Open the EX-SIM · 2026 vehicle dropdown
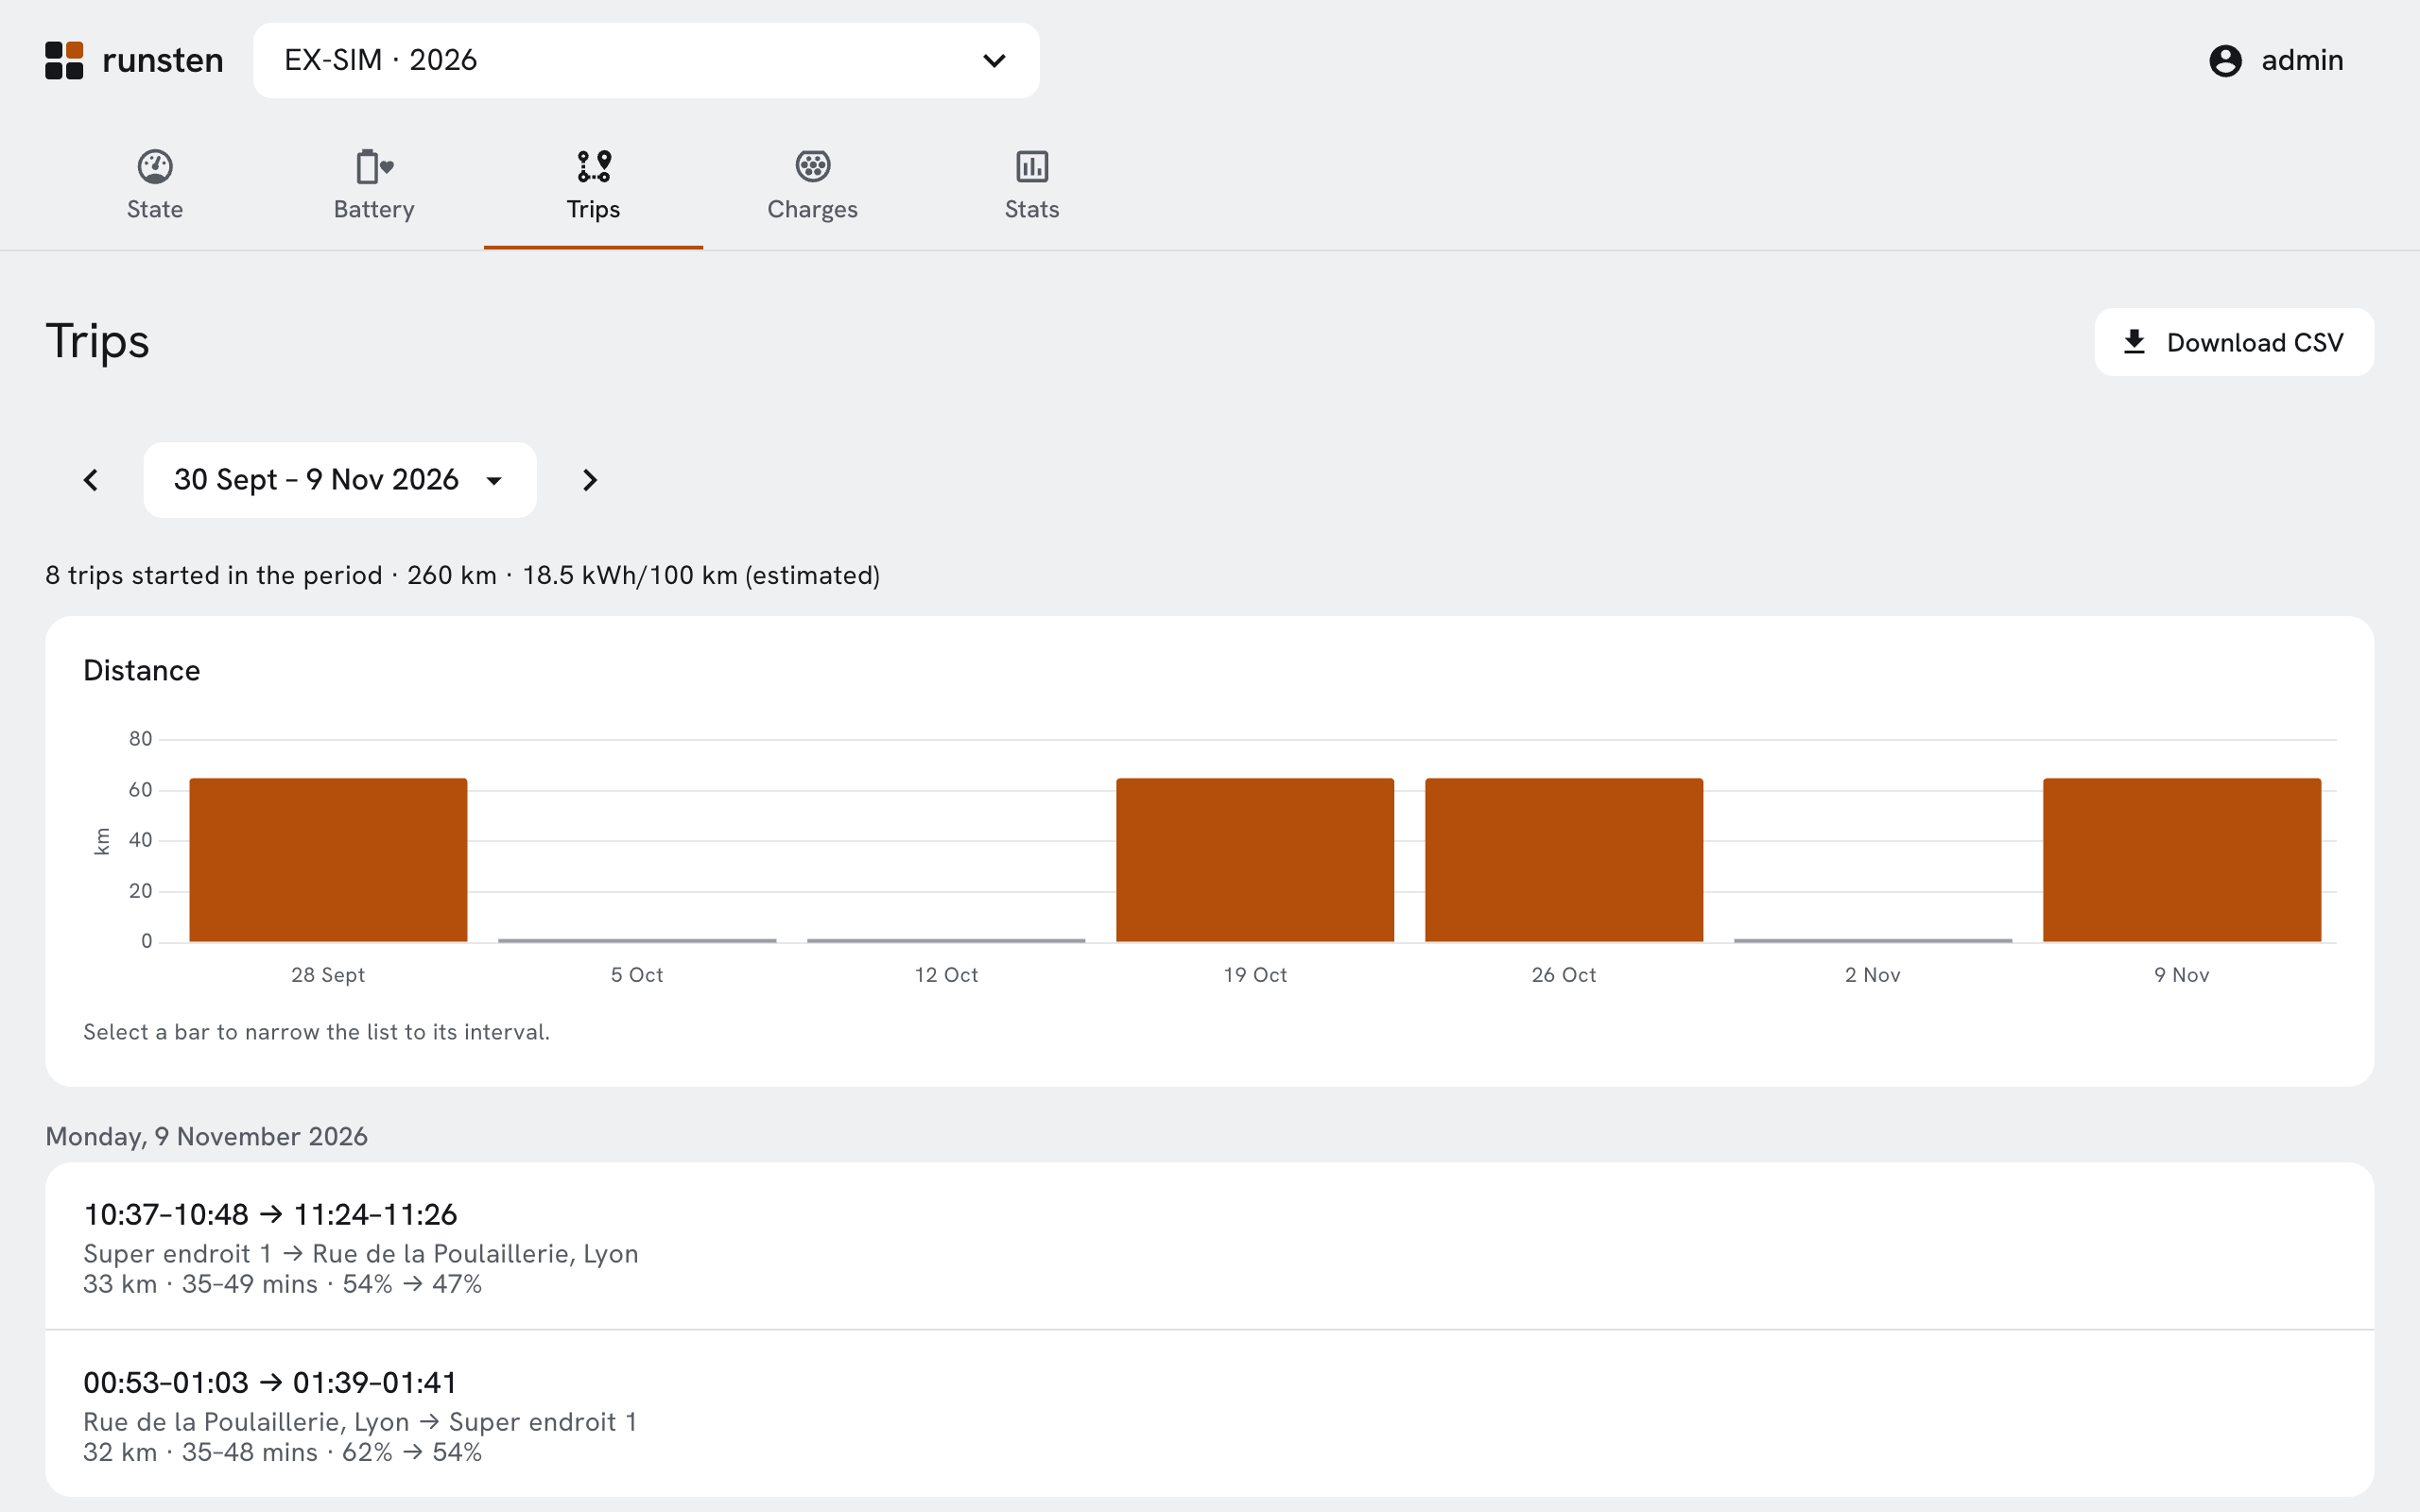Screen dimensions: 2420x1512 click(x=646, y=60)
